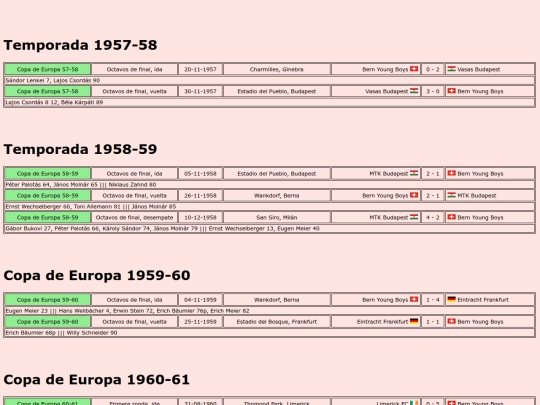The image size is (540, 405).
Task: Click 'Bern Young Boys' home team, 26-11-1958 row
Action: (385, 196)
